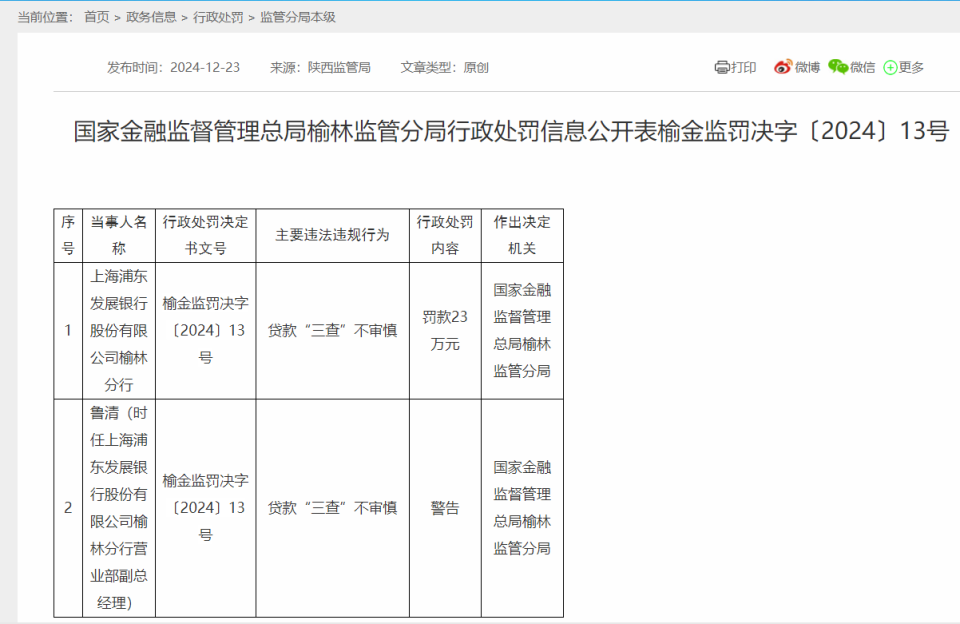Click the 当事人名称 column header
The width and height of the screenshot is (960, 624).
point(119,236)
